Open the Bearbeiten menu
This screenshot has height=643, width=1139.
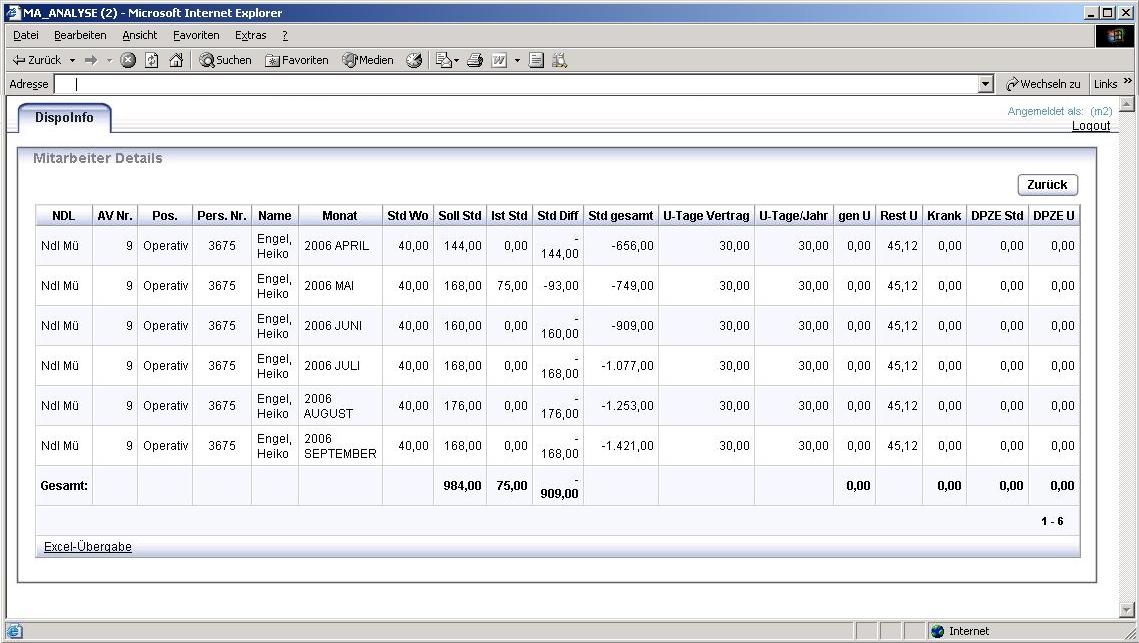(x=80, y=35)
